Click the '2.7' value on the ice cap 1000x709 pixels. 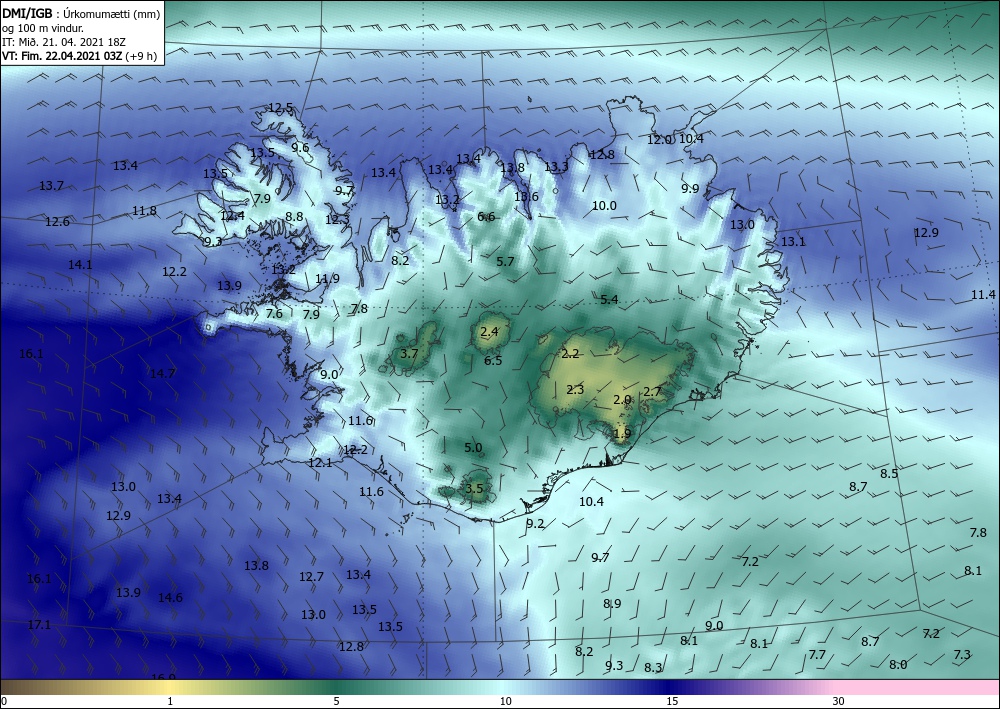point(652,391)
